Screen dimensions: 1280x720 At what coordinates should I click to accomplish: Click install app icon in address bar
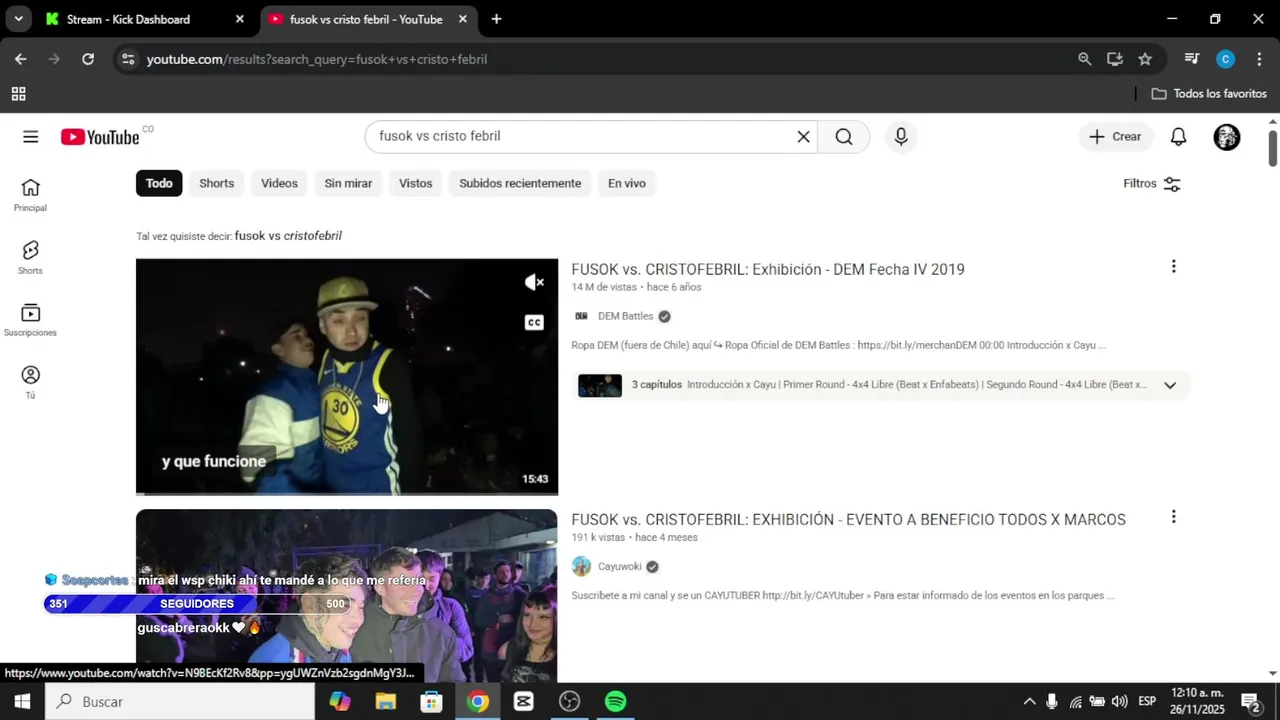(1115, 59)
